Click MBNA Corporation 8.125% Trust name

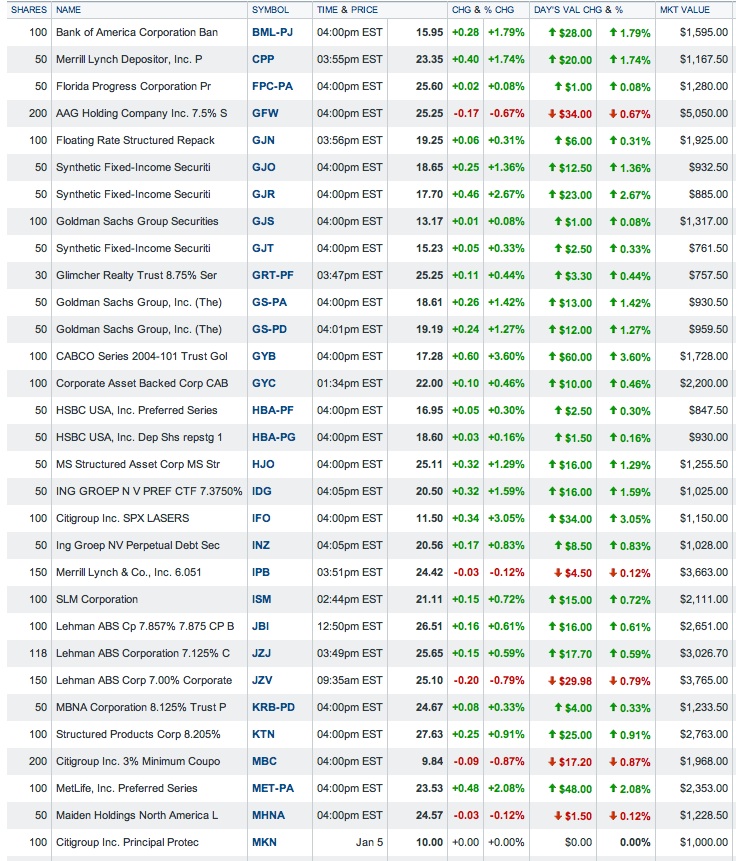click(x=141, y=707)
